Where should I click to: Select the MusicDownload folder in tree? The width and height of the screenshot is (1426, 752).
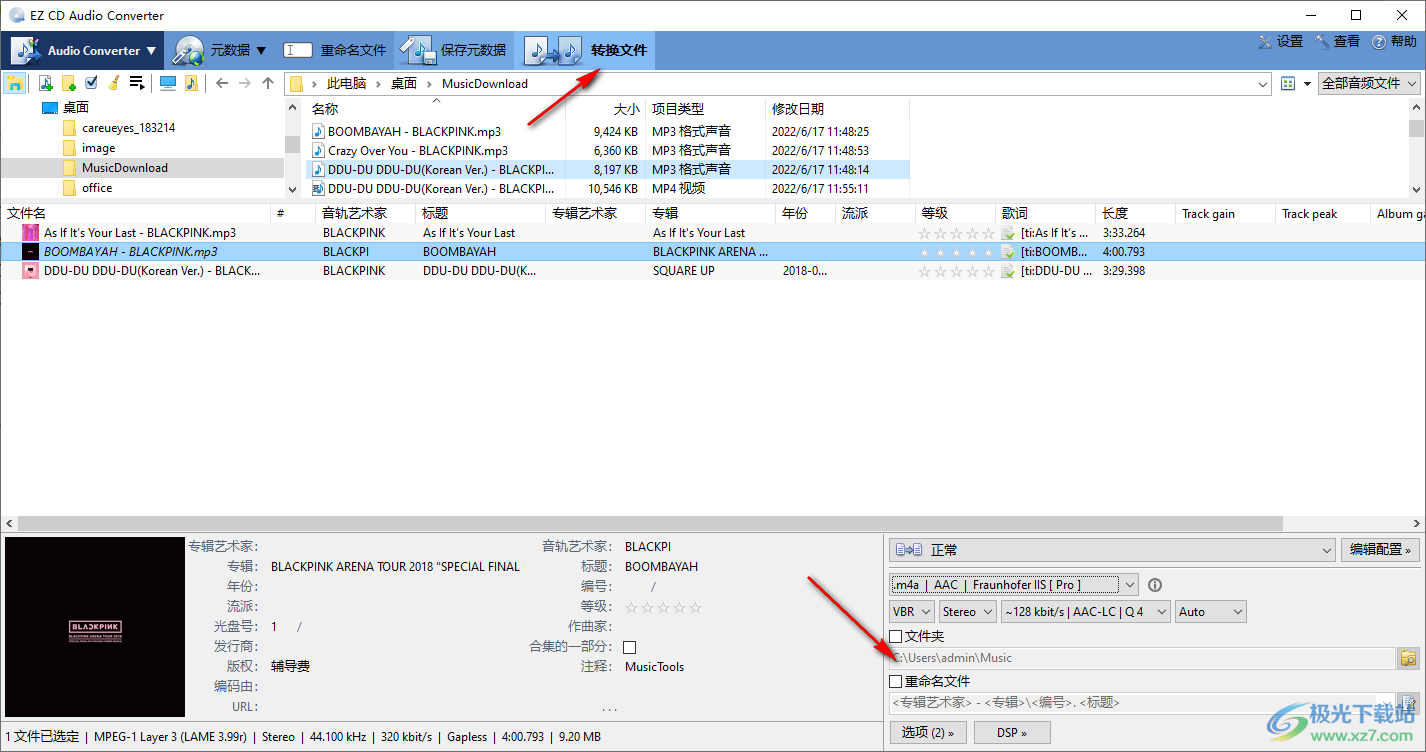124,168
